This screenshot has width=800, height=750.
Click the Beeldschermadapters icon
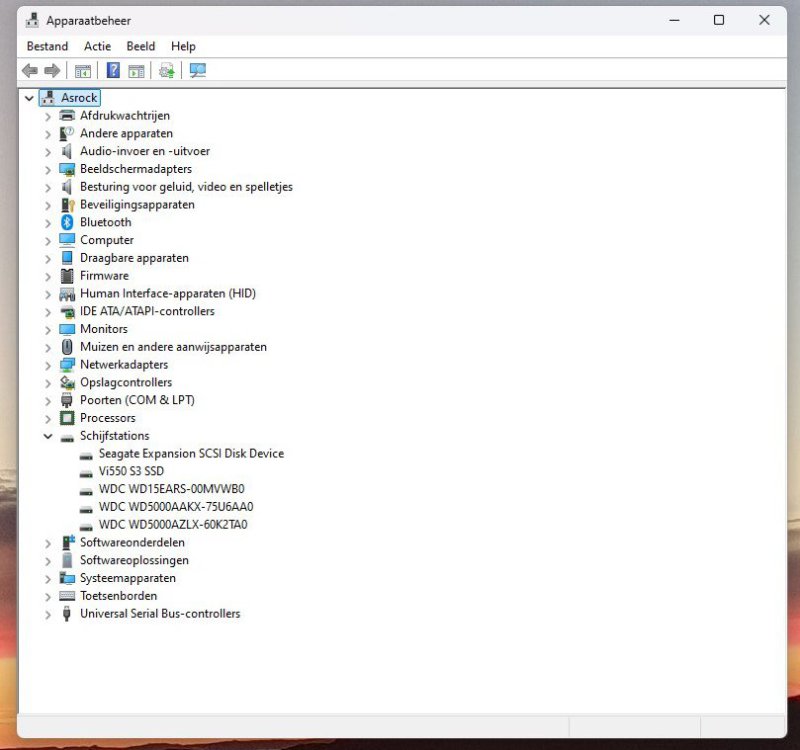[67, 169]
